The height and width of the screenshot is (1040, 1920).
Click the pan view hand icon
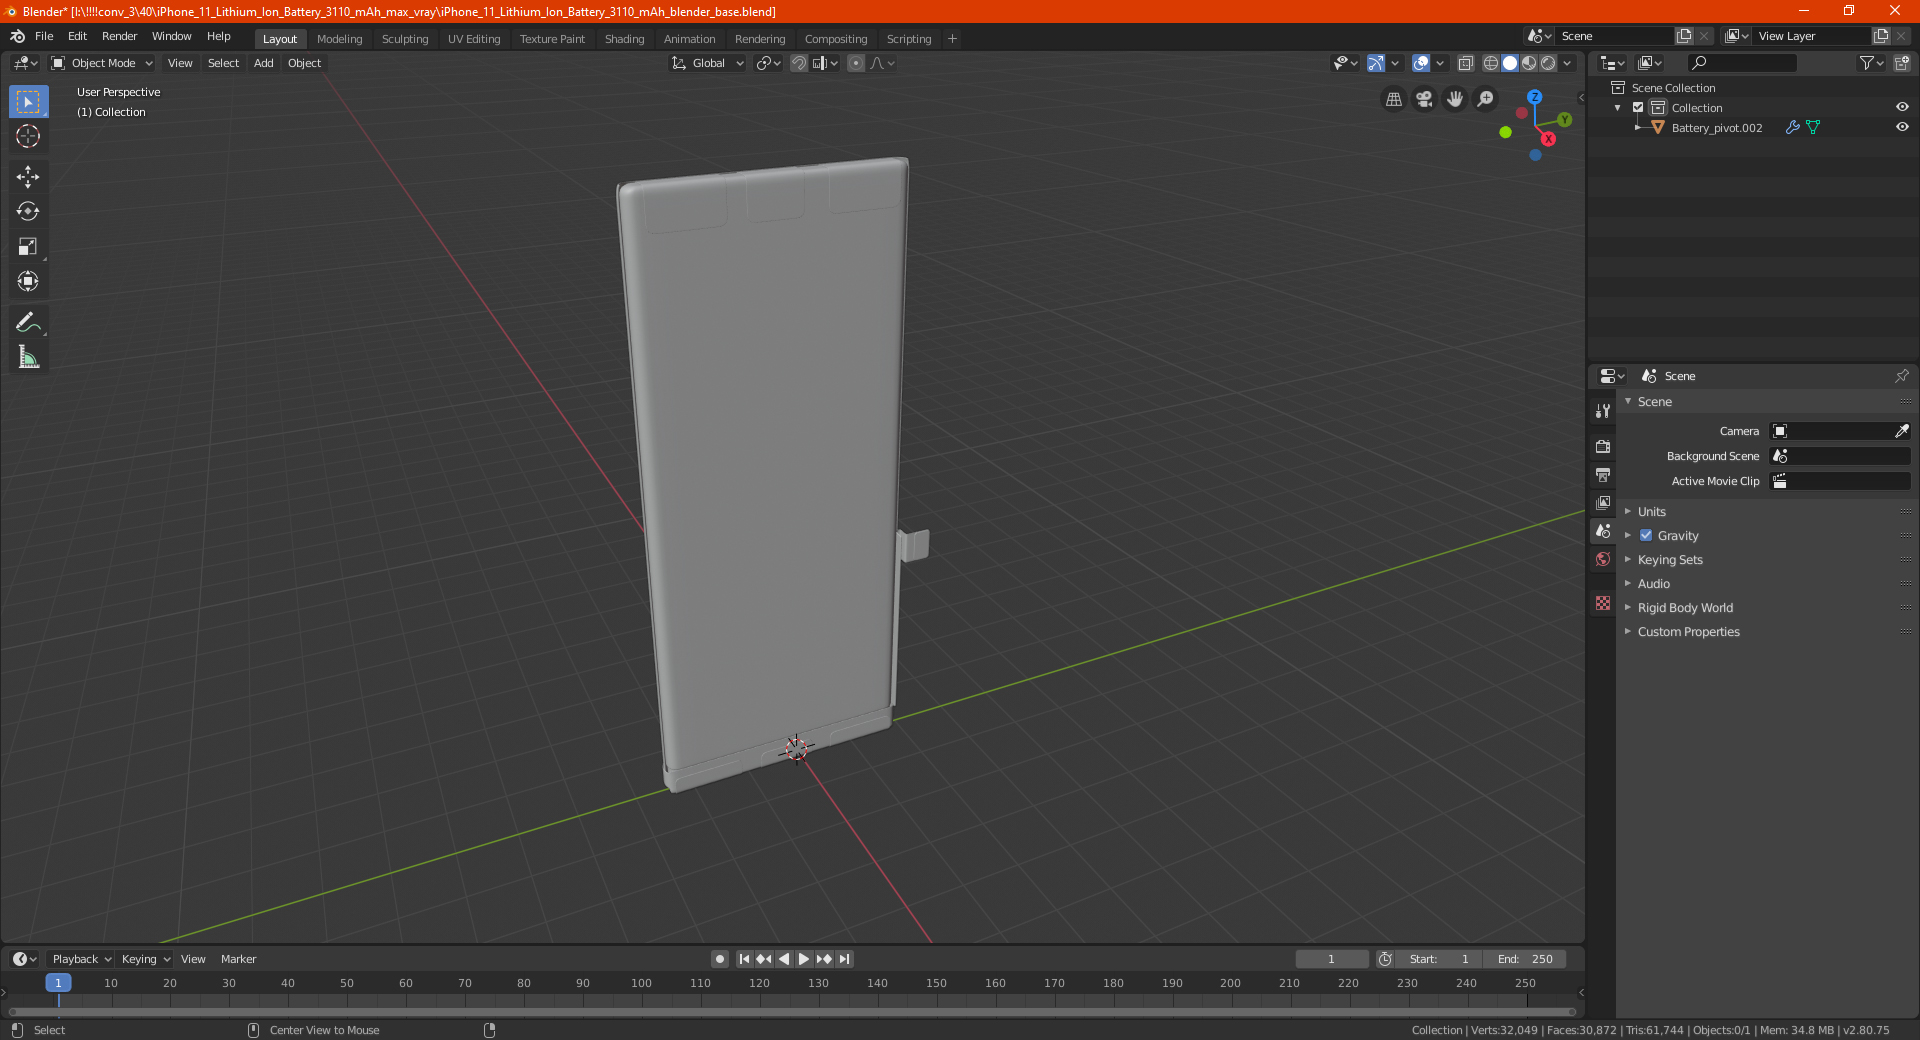[1455, 99]
